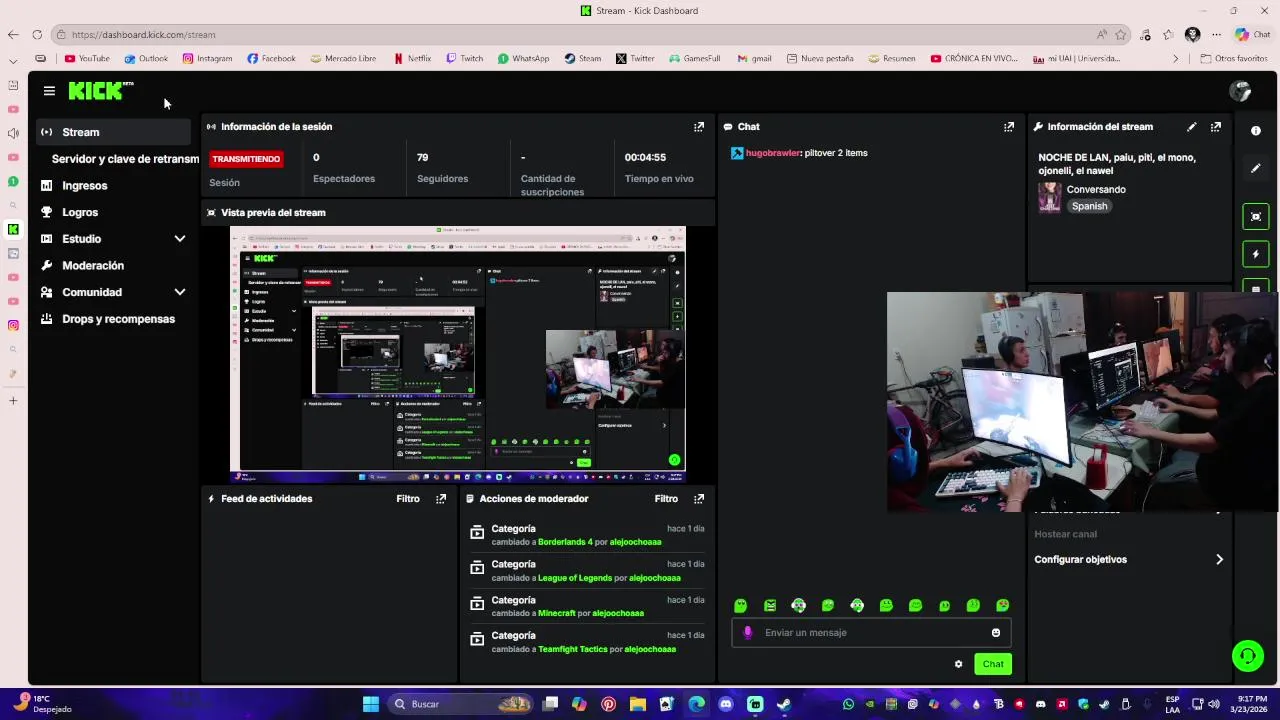This screenshot has height=720, width=1280.
Task: Open taskbar volume control
Action: coord(1215,704)
